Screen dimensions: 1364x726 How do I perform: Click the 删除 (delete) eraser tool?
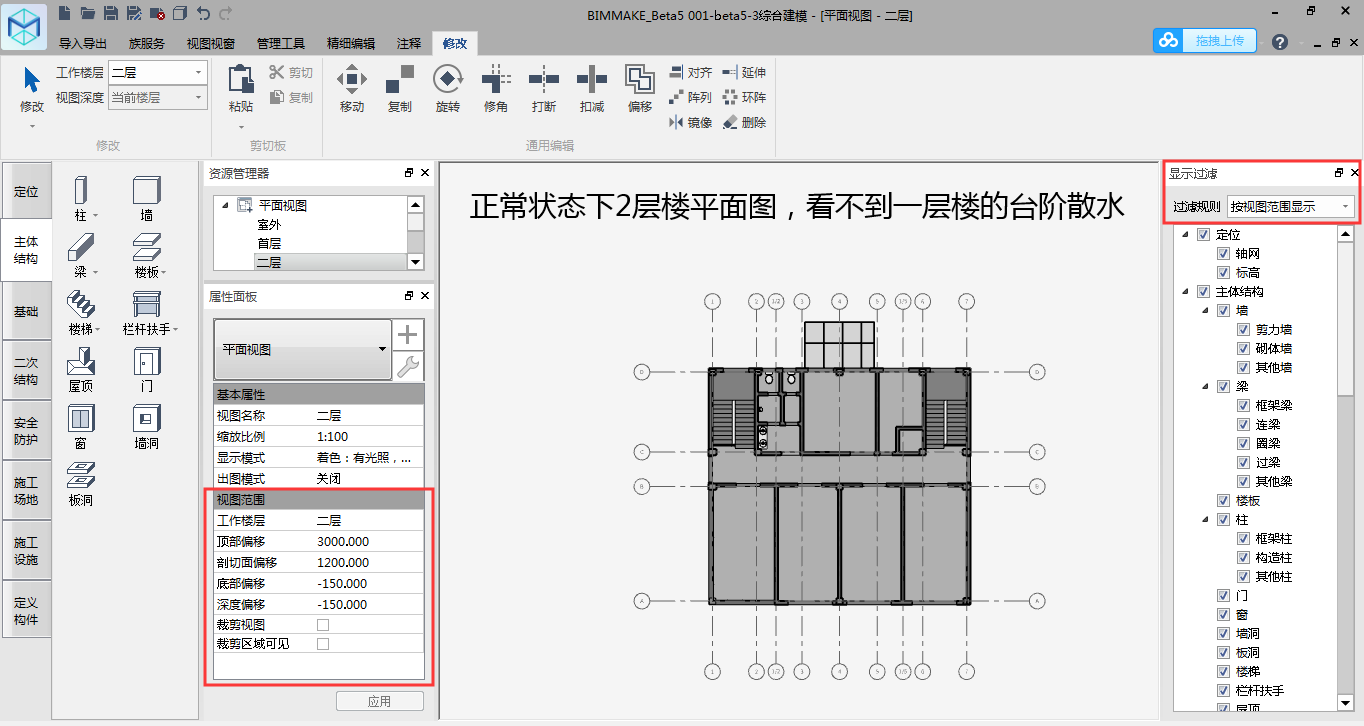pos(744,122)
